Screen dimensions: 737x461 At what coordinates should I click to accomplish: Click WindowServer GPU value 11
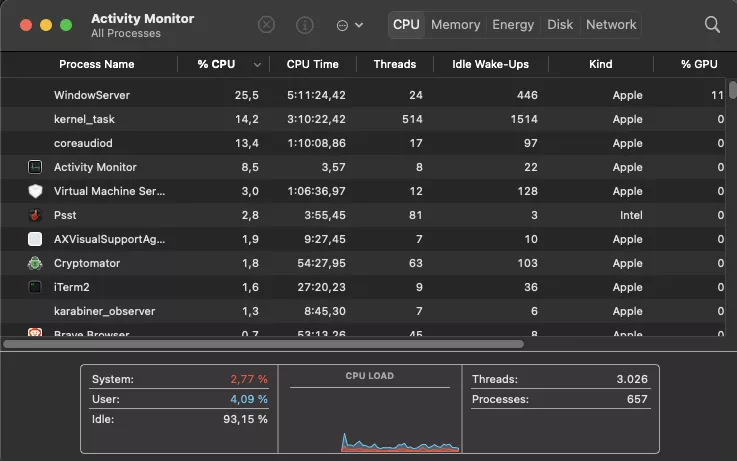(x=717, y=95)
